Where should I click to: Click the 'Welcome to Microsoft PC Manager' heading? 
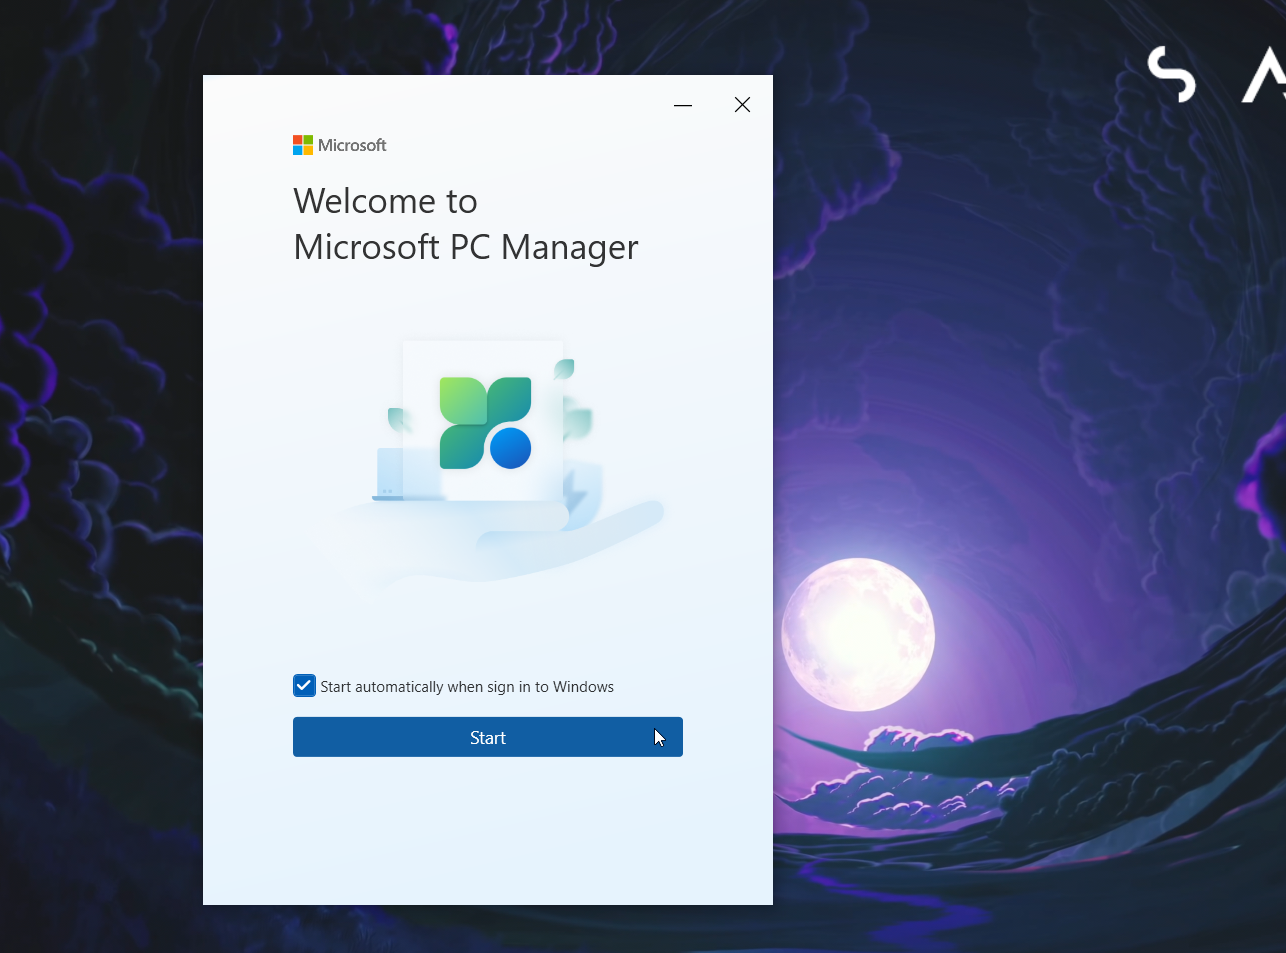466,224
